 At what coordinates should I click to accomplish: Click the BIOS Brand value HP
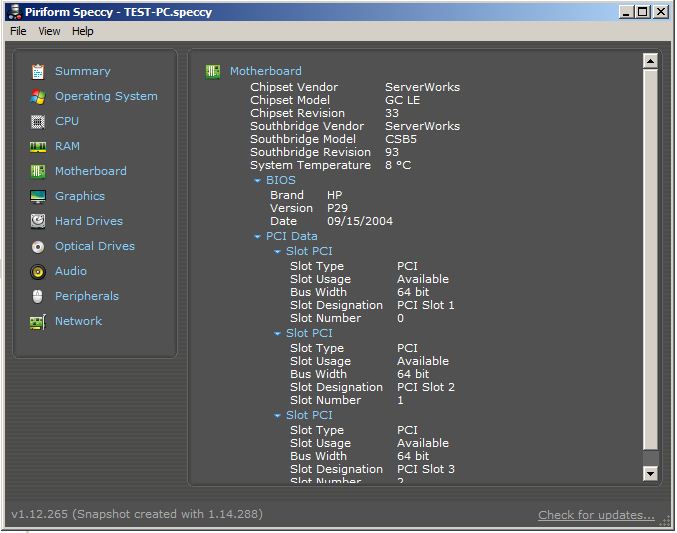point(335,195)
